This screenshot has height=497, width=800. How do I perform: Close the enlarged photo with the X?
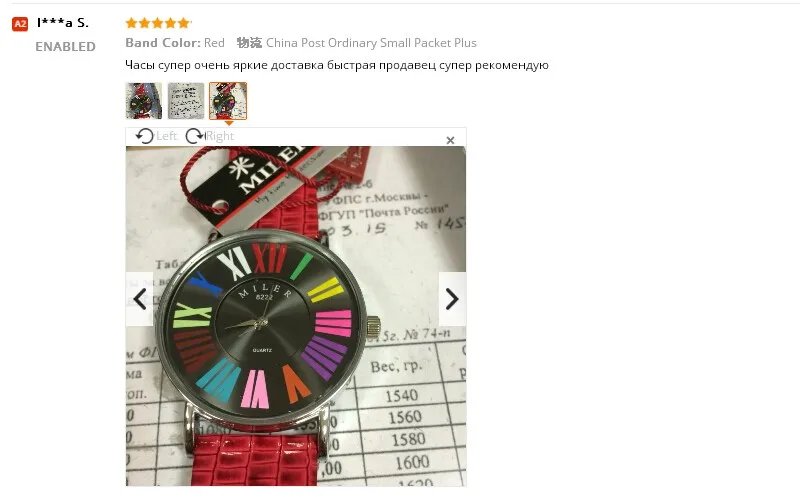coord(450,140)
